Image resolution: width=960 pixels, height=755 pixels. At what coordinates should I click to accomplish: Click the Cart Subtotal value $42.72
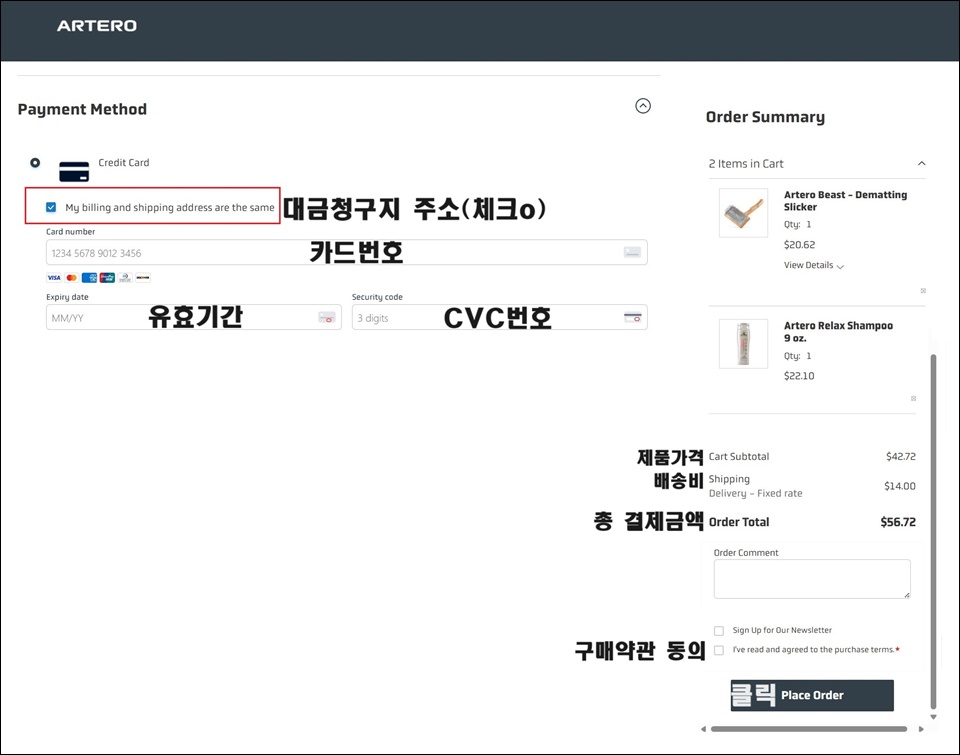(x=901, y=456)
